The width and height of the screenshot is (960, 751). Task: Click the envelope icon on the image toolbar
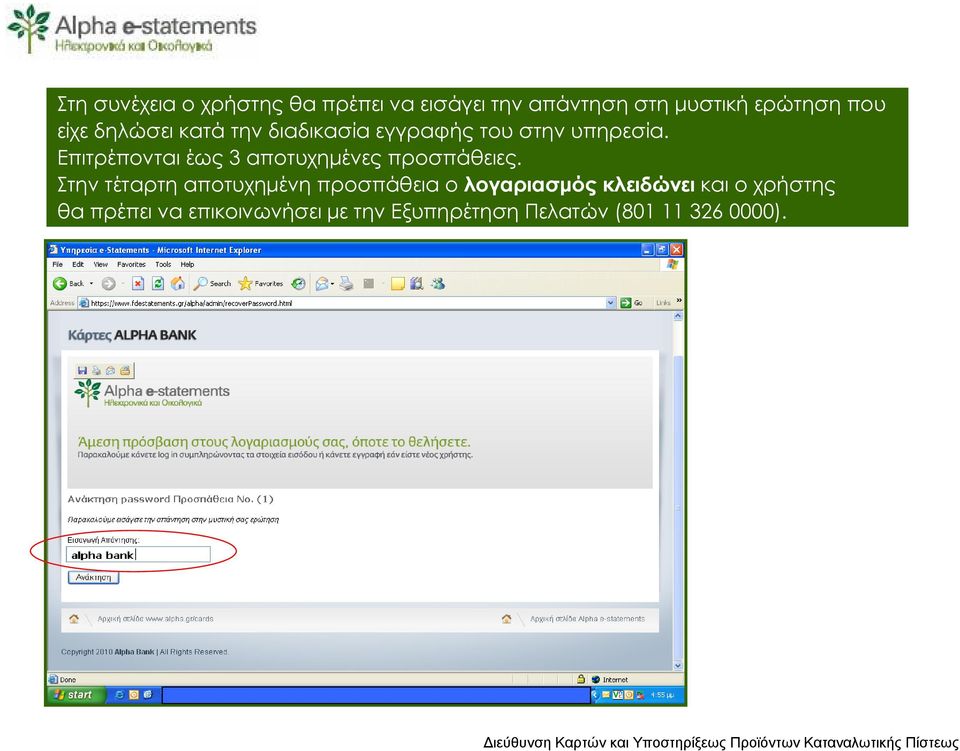coord(110,370)
